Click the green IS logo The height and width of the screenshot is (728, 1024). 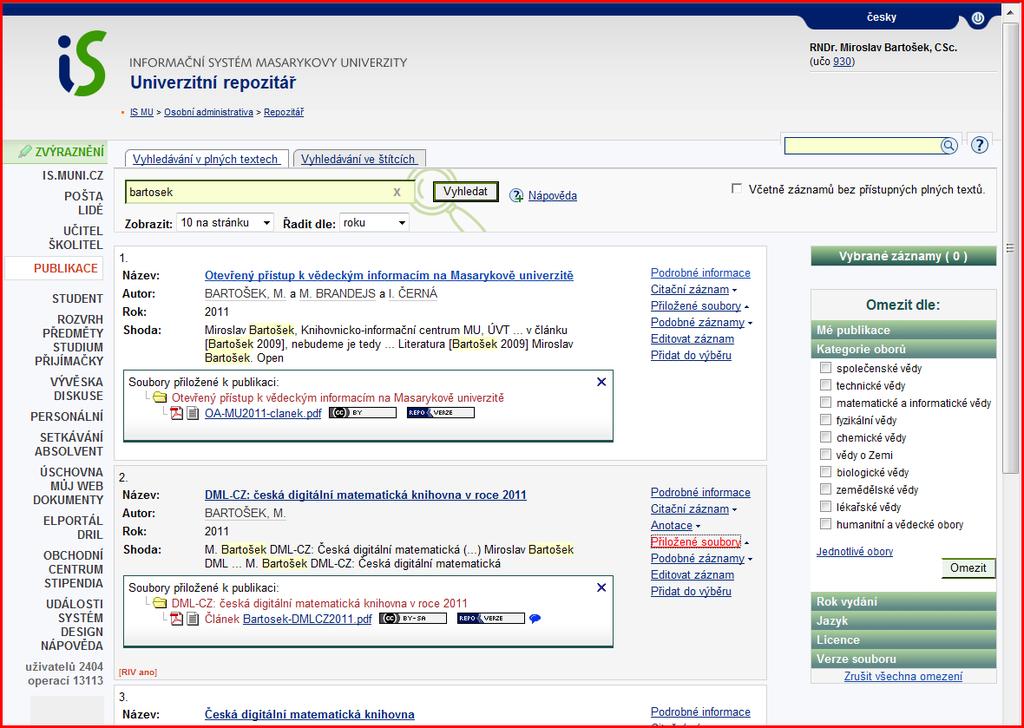pyautogui.click(x=82, y=63)
